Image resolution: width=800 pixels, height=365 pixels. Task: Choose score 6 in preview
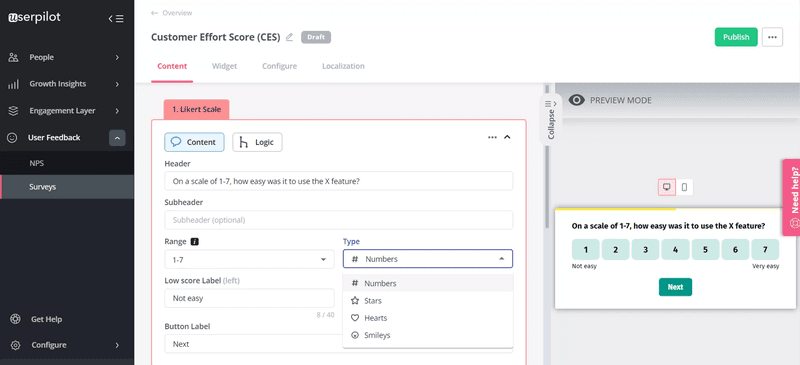click(x=735, y=250)
